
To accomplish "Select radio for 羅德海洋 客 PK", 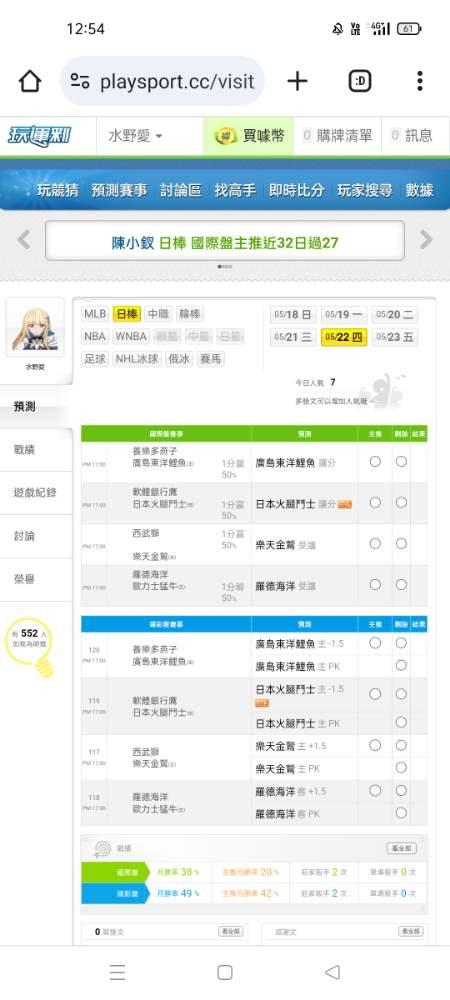I will 401,813.
